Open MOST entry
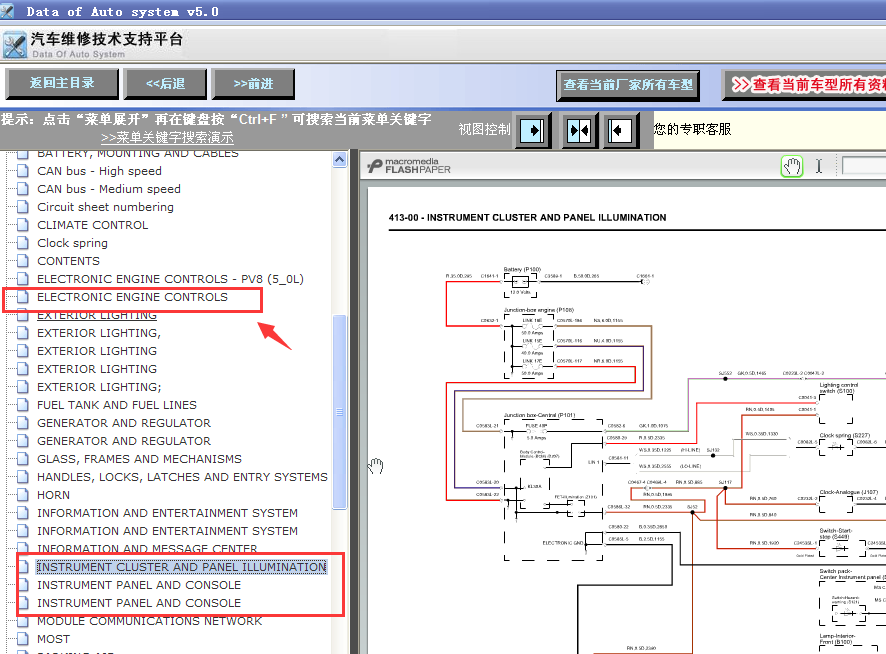886x654 pixels. click(x=54, y=639)
